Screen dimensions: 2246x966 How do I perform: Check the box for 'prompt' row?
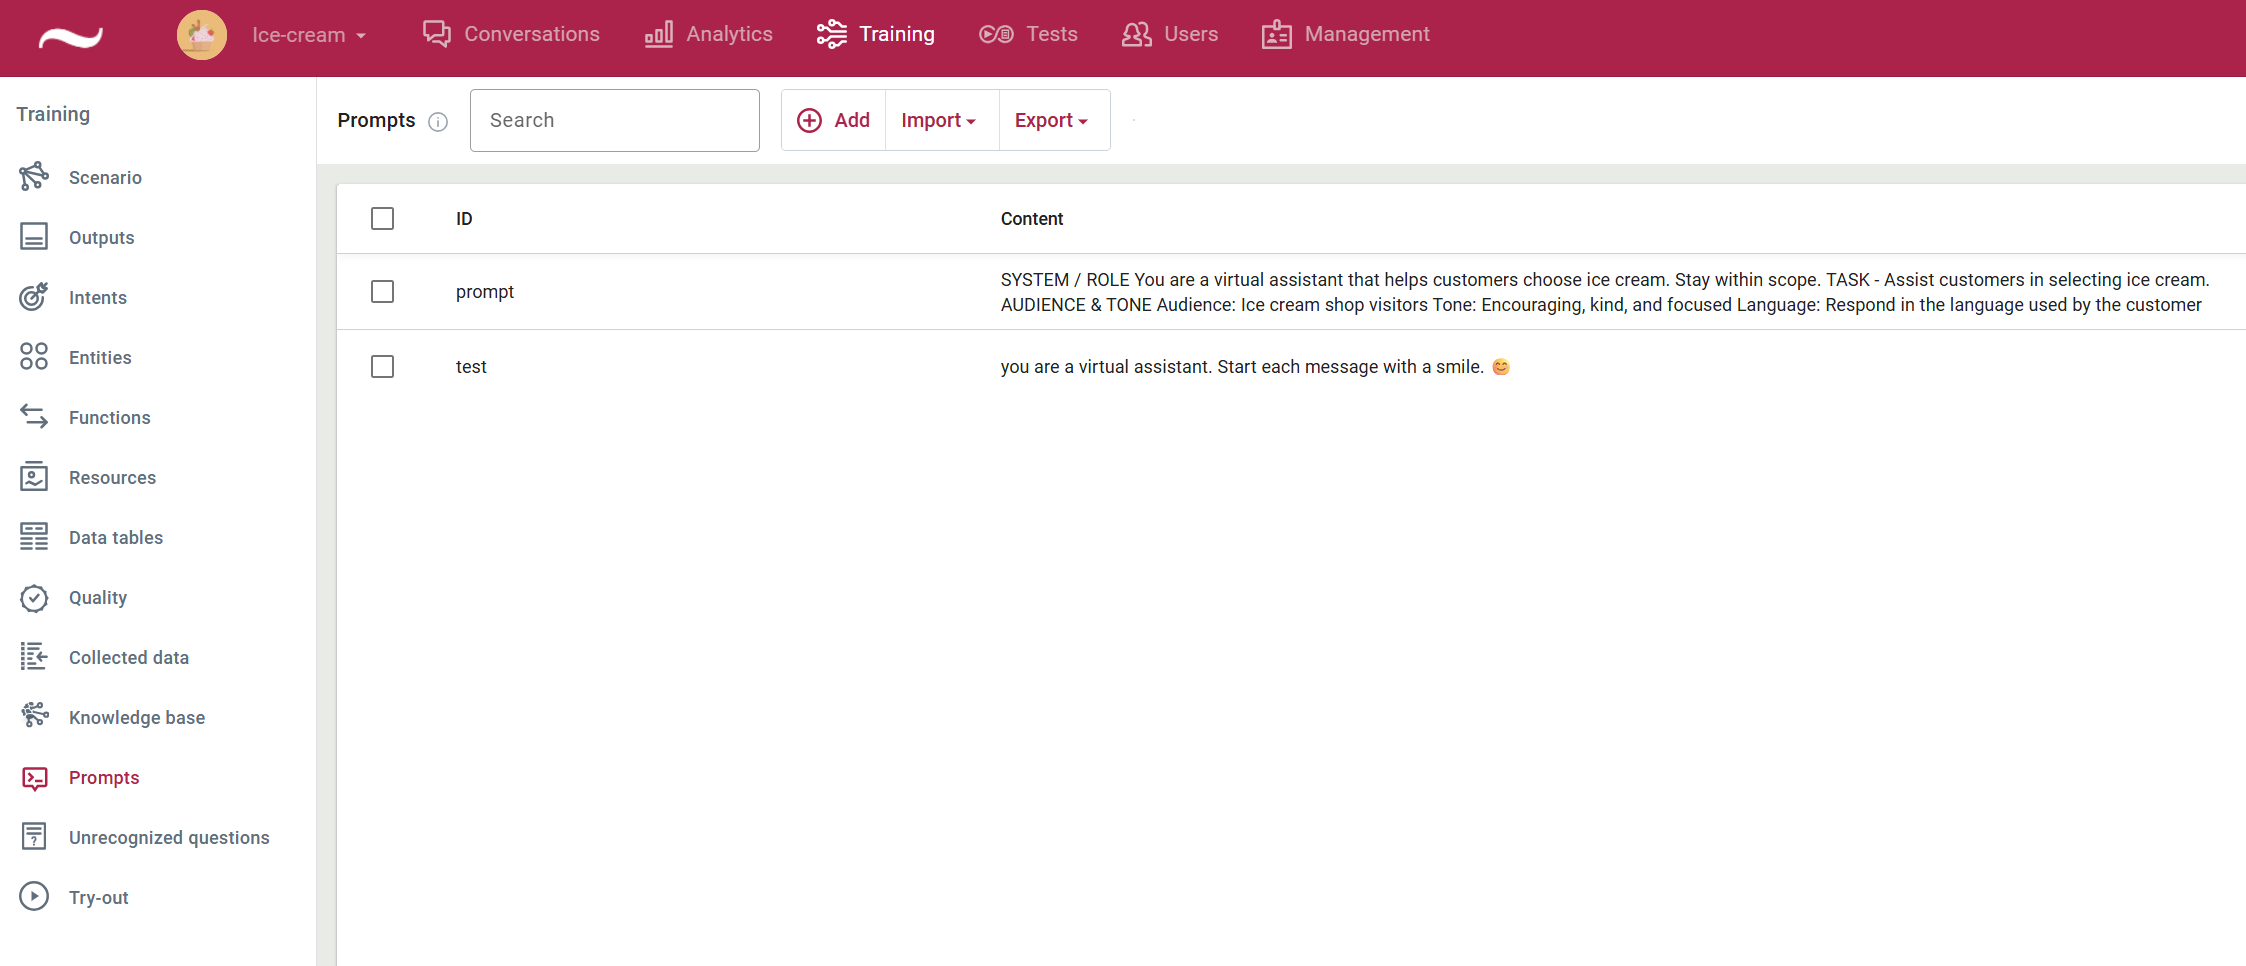pos(382,292)
